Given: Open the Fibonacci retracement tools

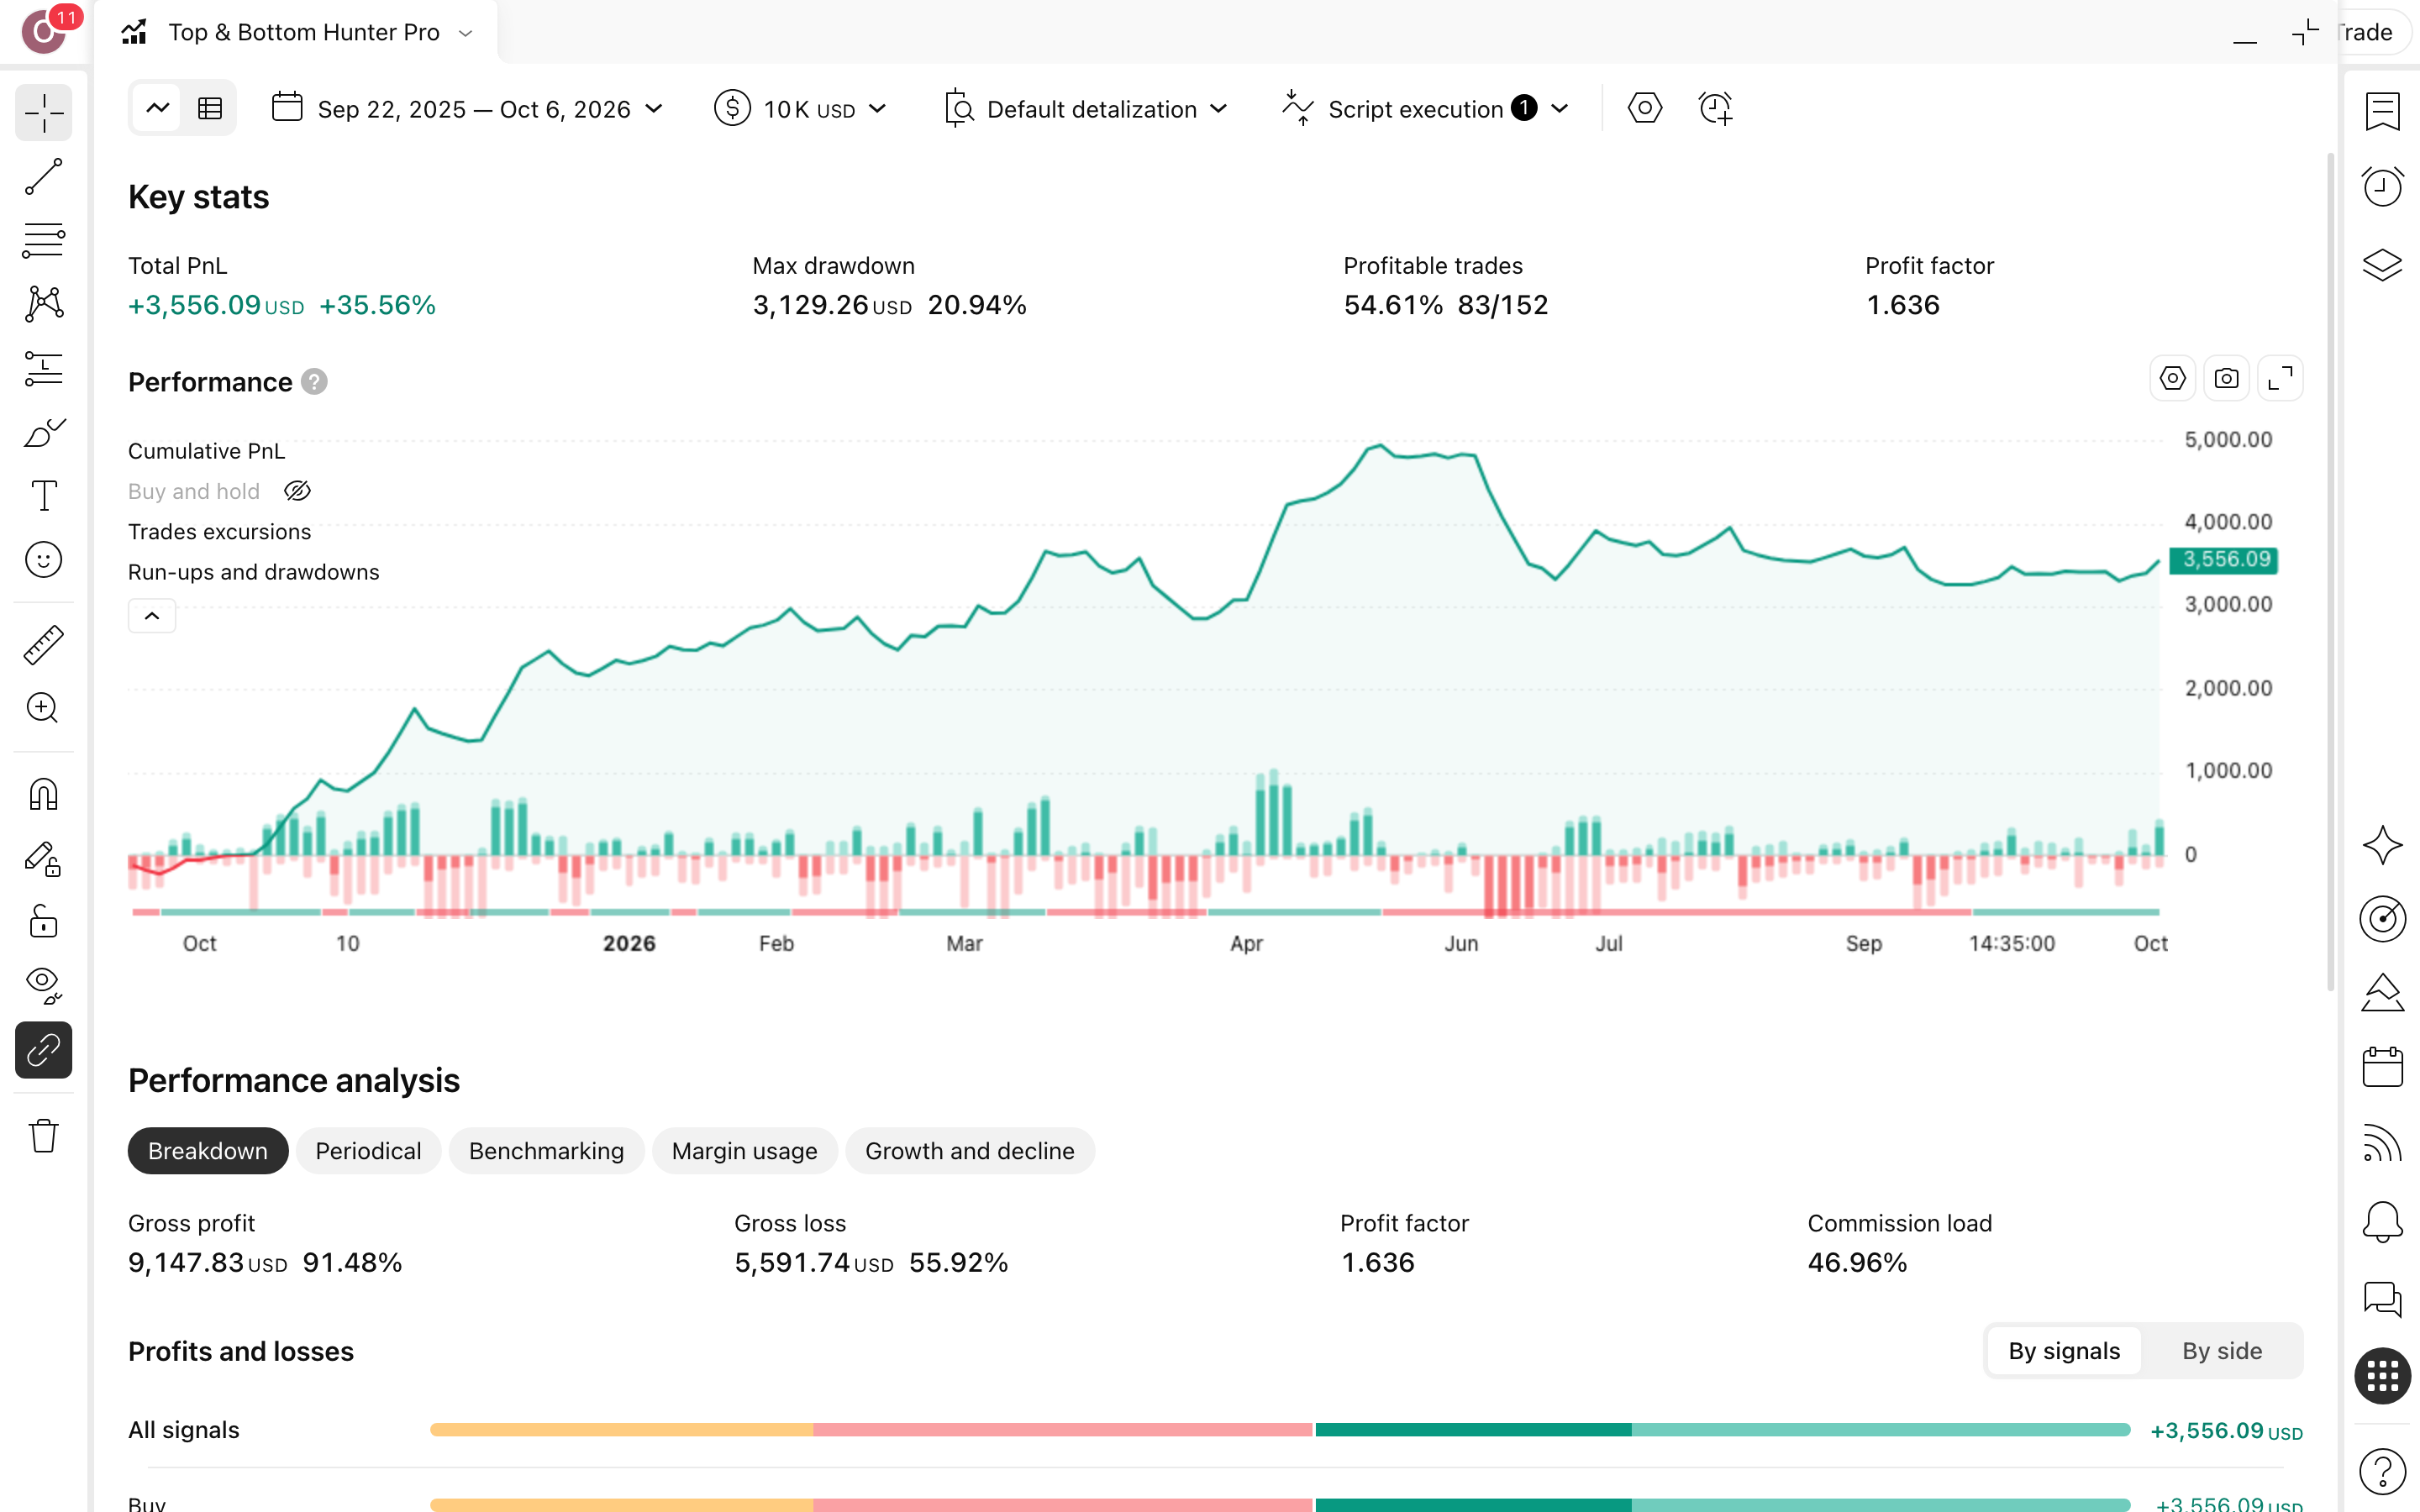Looking at the screenshot, I should tap(43, 241).
